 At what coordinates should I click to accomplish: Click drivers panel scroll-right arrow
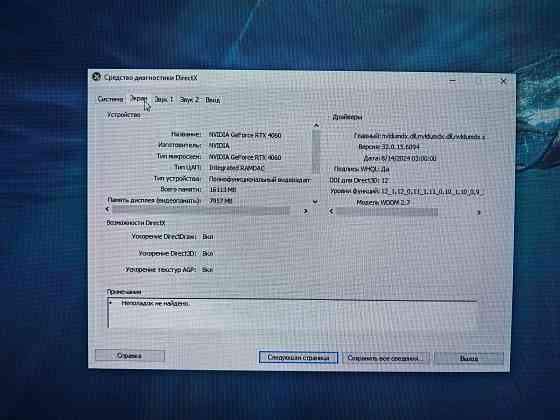479,212
